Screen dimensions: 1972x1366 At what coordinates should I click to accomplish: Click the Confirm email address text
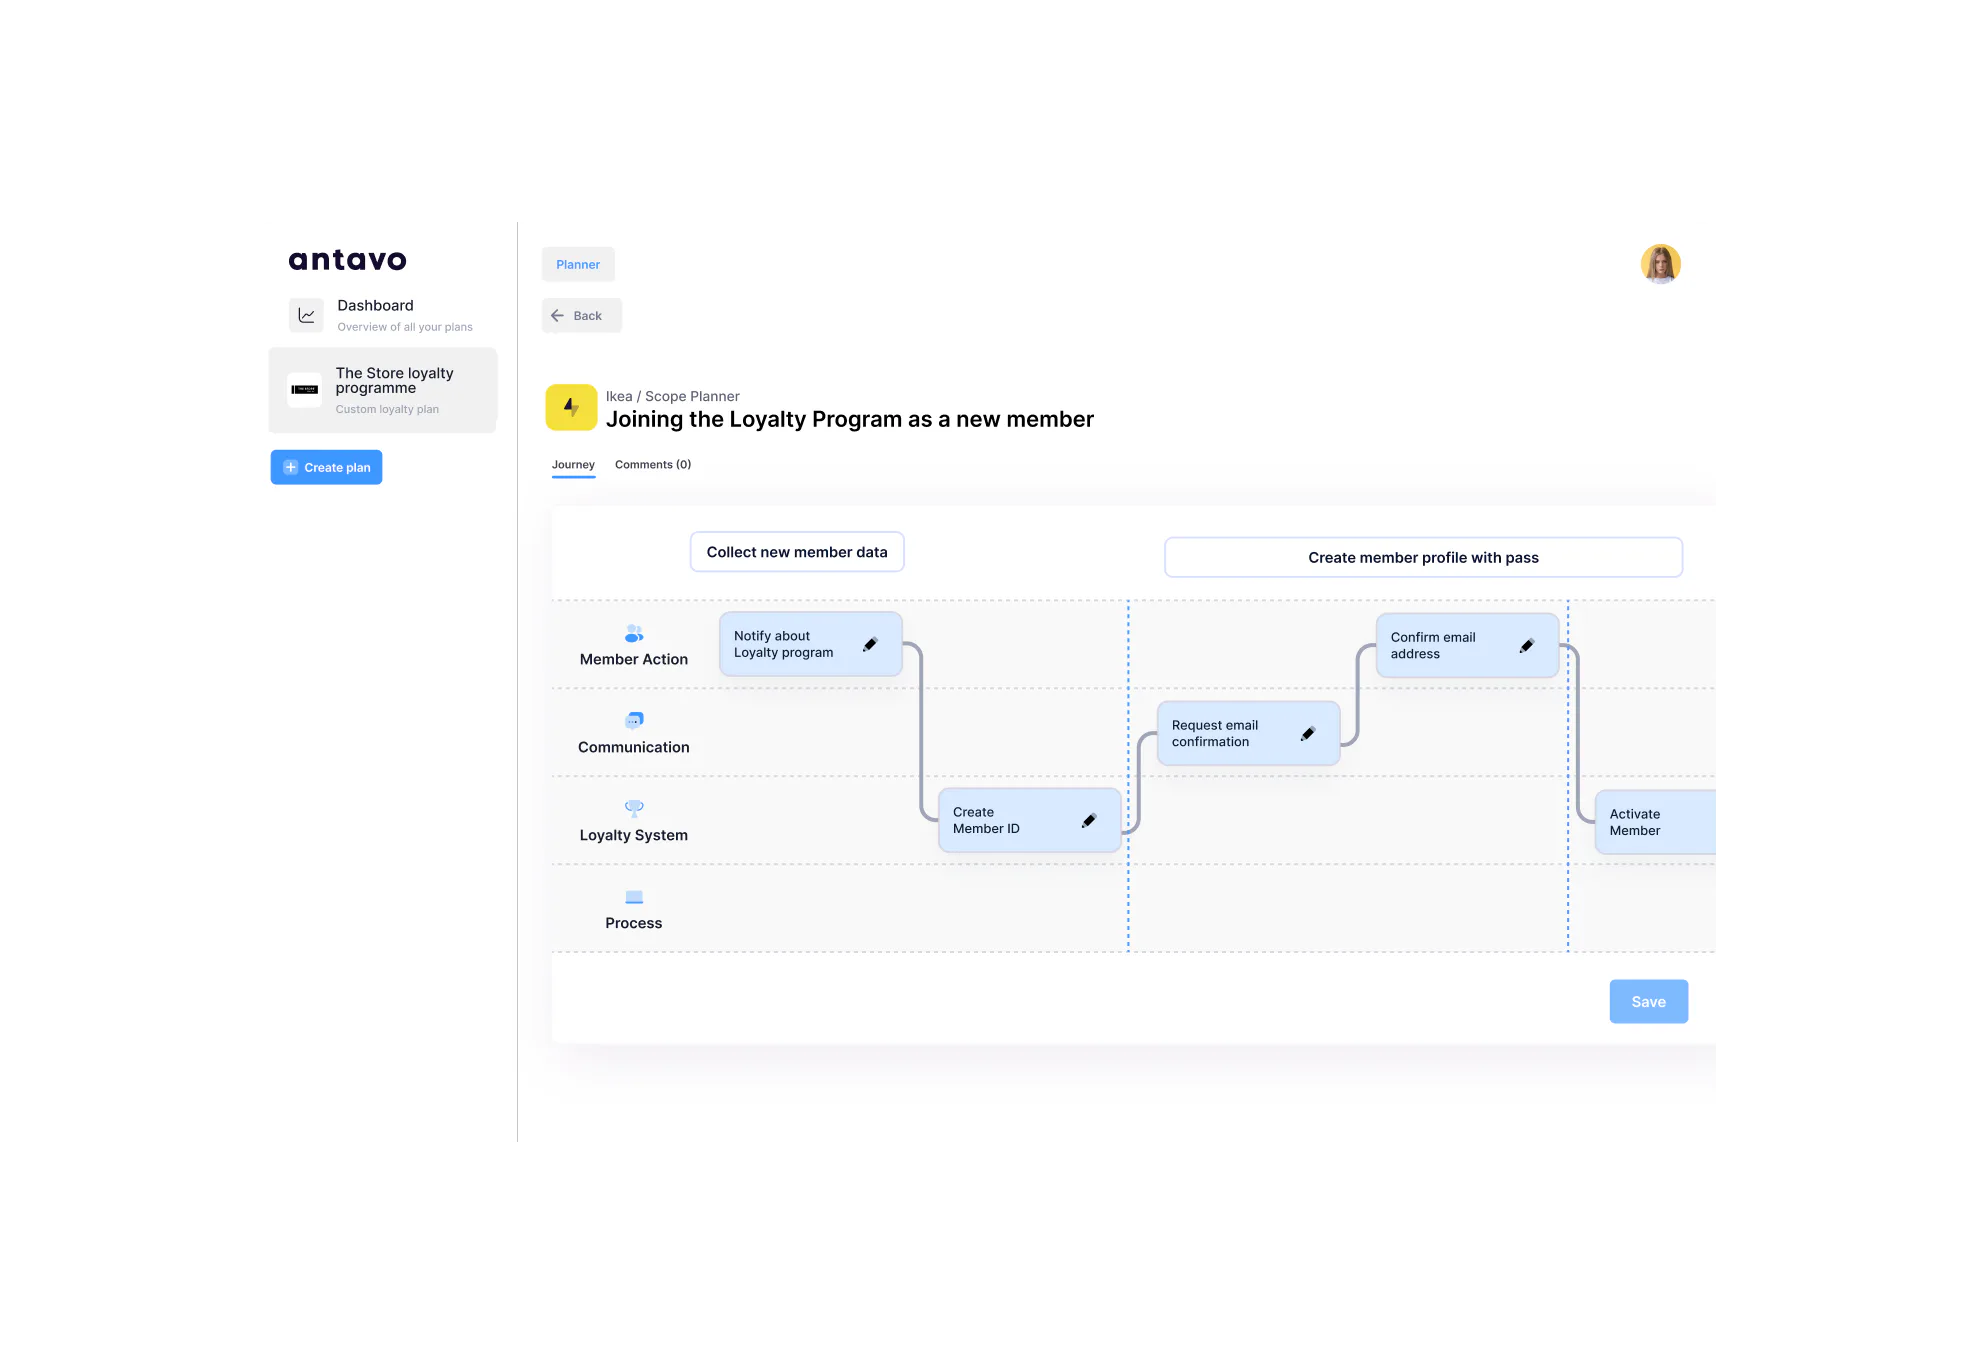coord(1432,645)
